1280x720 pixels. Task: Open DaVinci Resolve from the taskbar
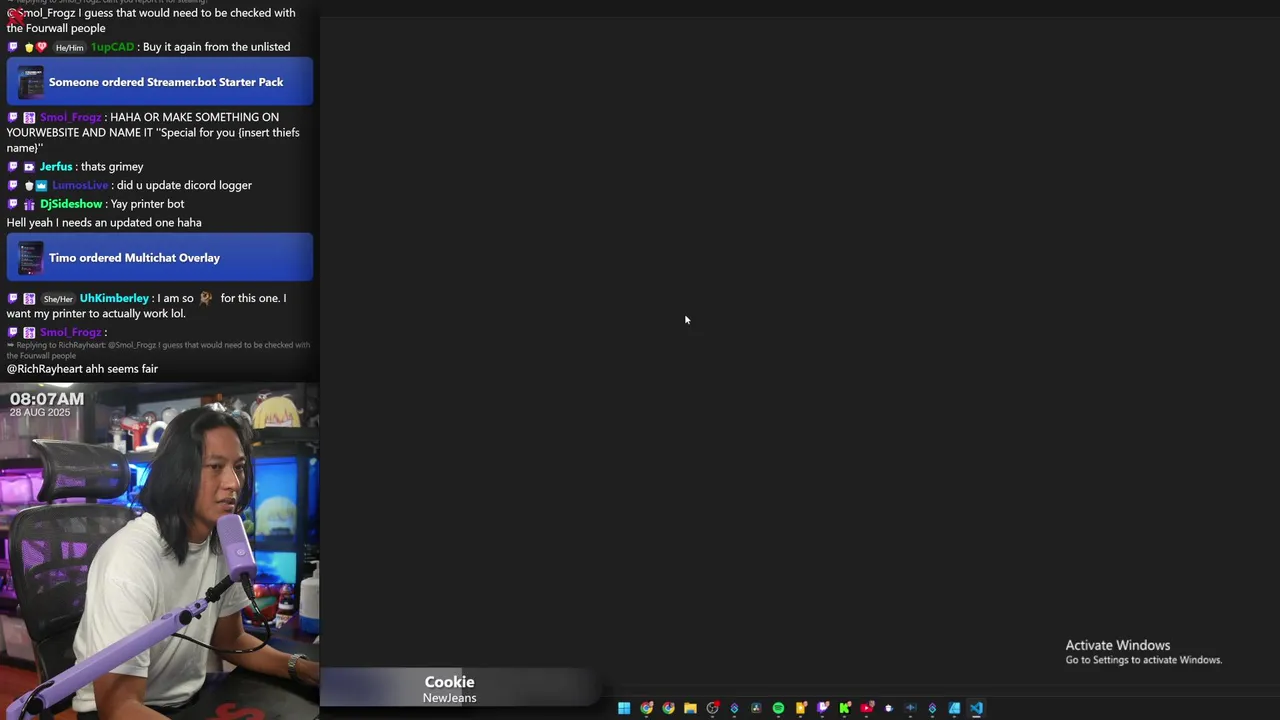point(756,708)
